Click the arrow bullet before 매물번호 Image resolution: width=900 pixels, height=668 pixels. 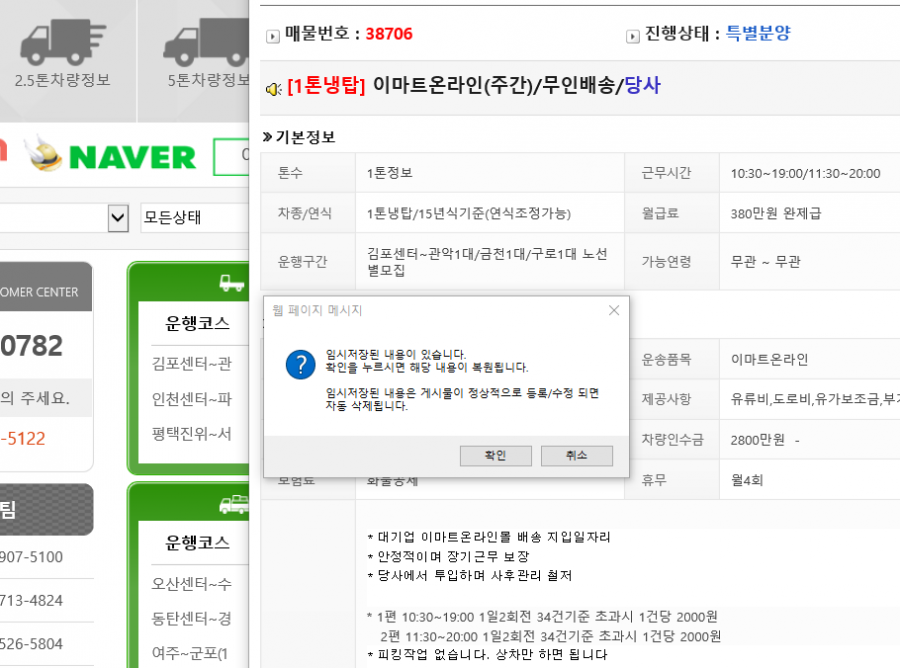273,36
